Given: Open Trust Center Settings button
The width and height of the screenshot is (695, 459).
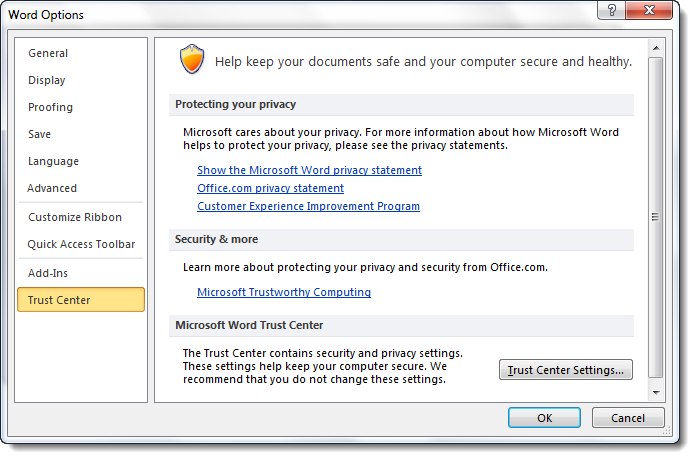Looking at the screenshot, I should point(566,370).
